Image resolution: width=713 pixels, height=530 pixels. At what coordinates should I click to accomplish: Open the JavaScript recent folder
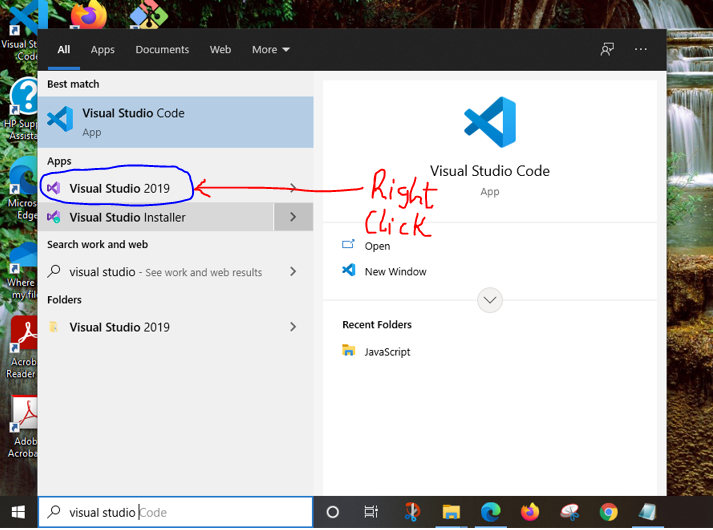click(387, 352)
